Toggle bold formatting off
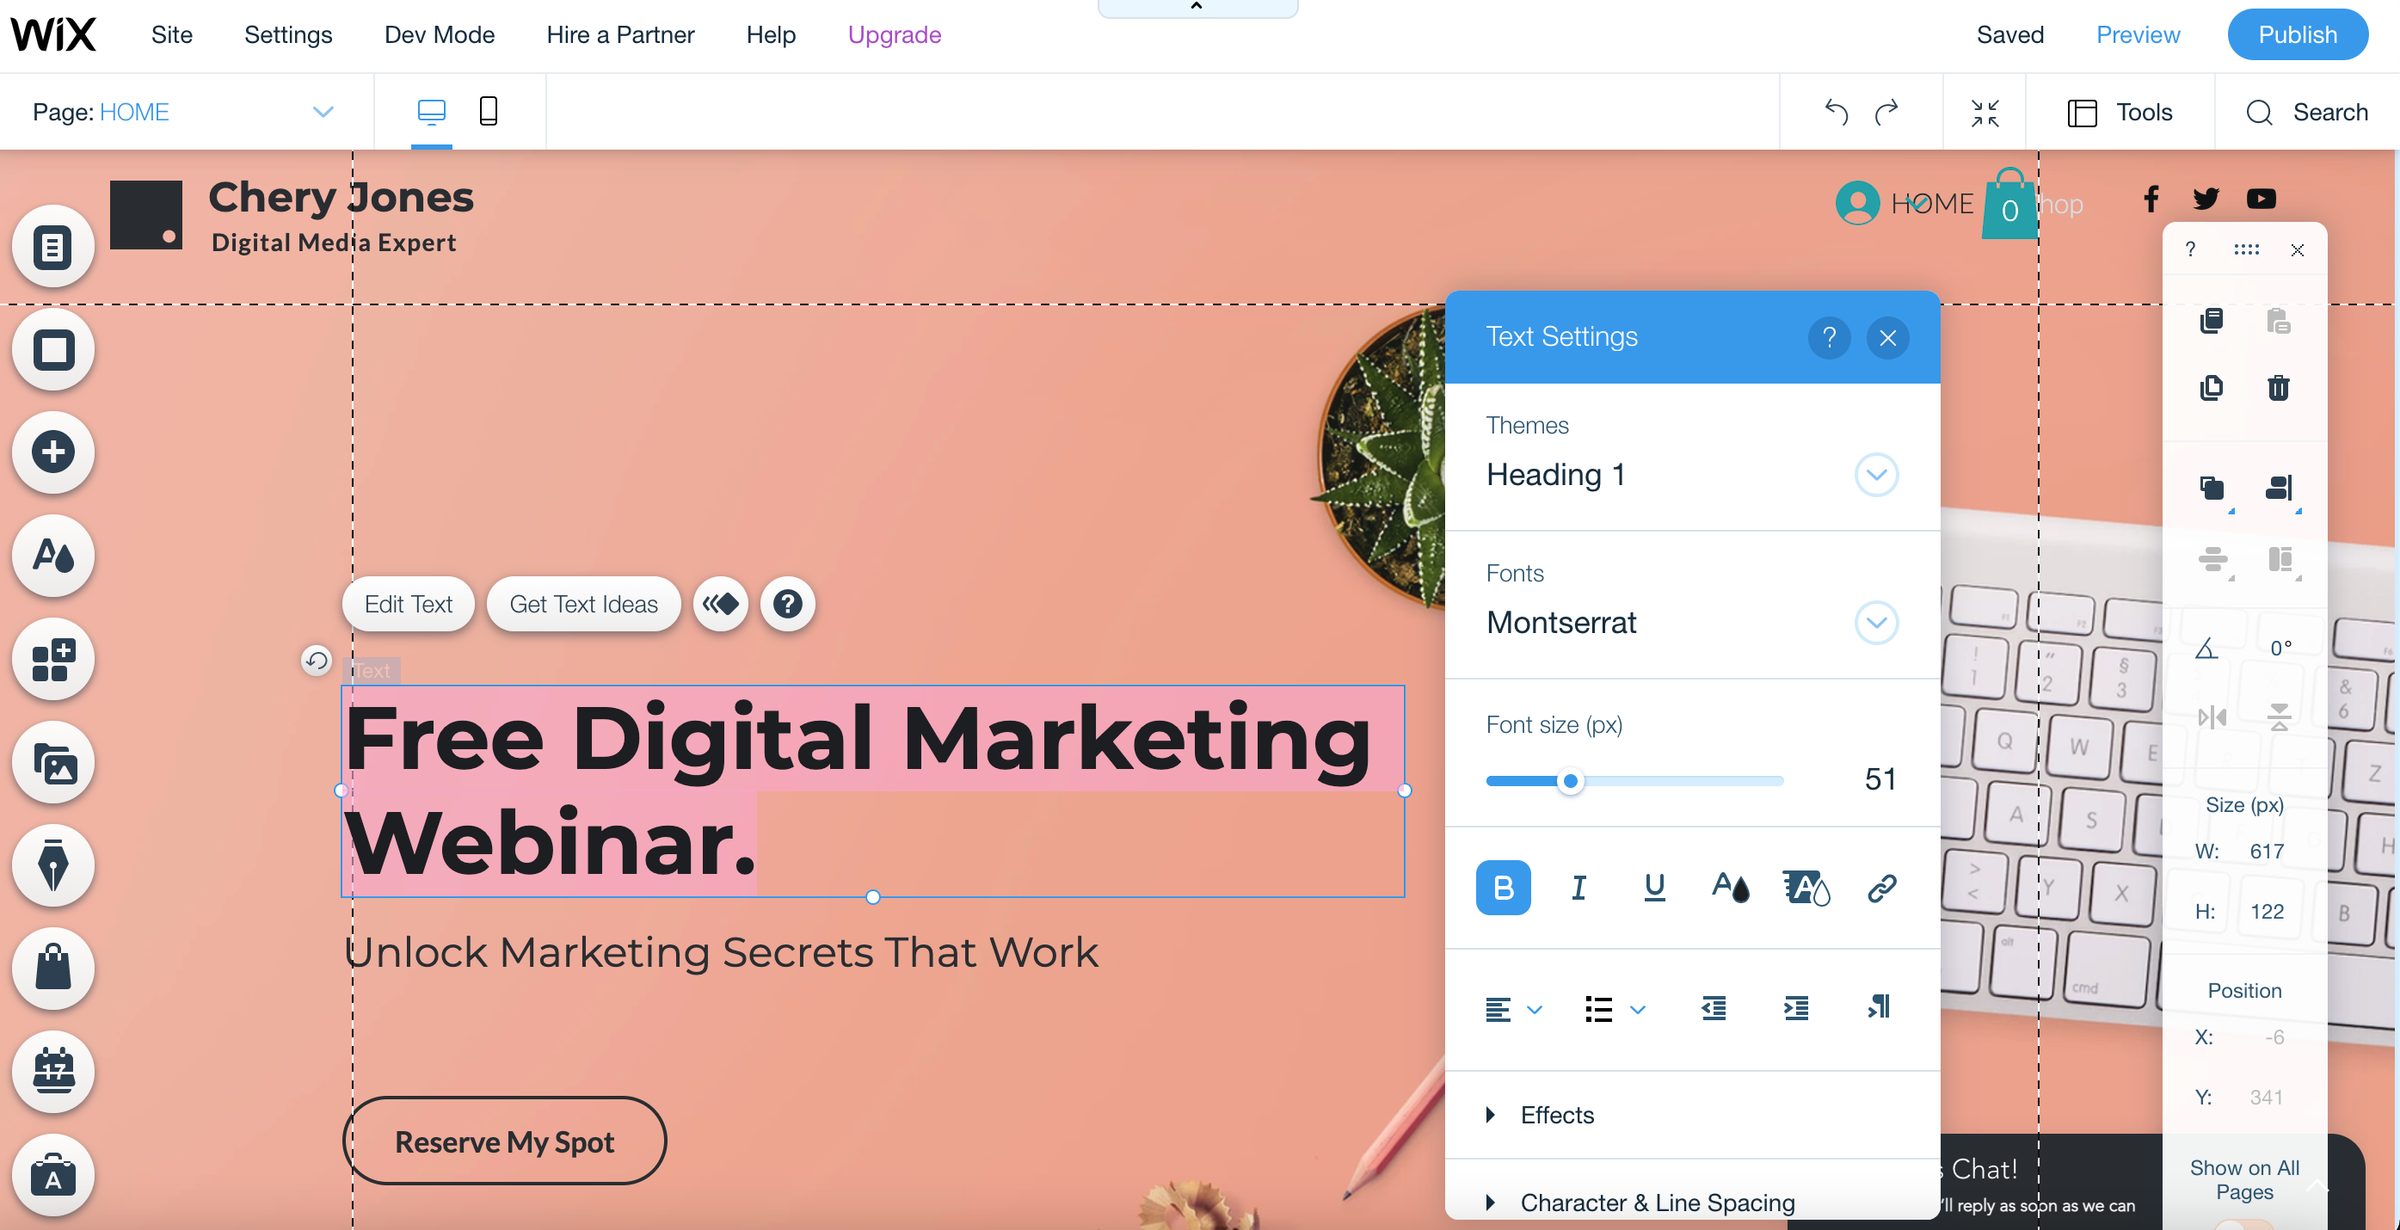 (x=1503, y=887)
